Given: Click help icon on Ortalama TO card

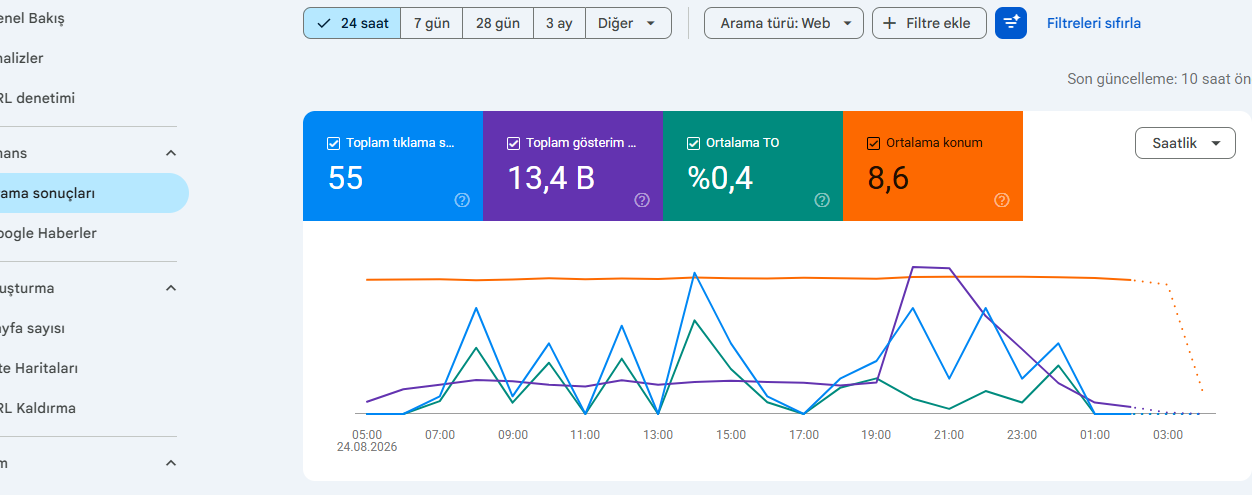Looking at the screenshot, I should [x=822, y=200].
